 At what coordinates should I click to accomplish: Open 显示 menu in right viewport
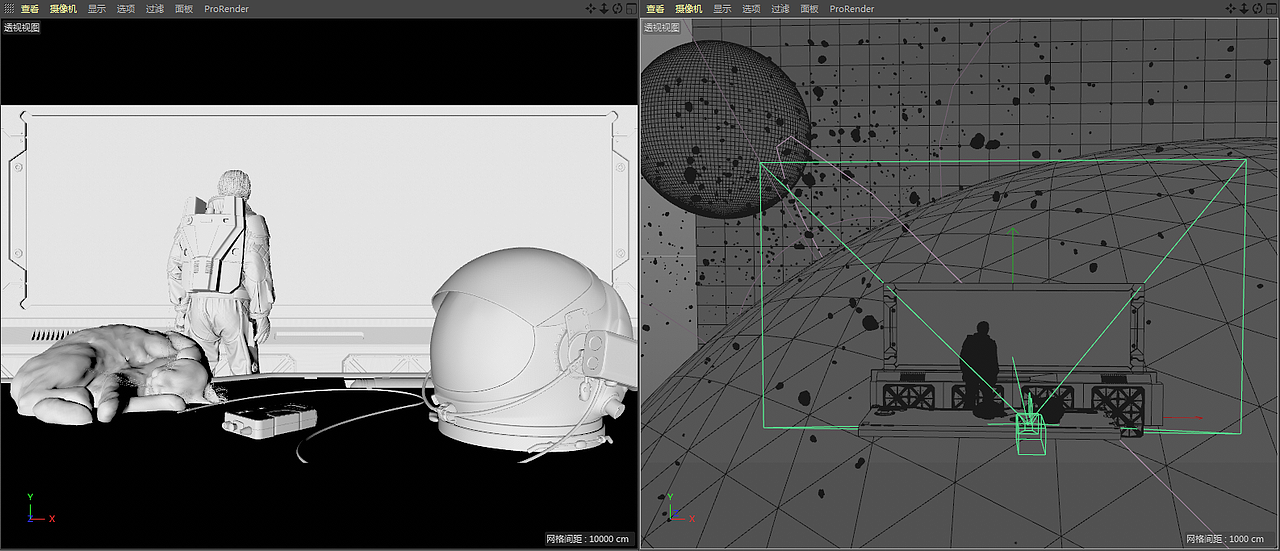[x=722, y=8]
